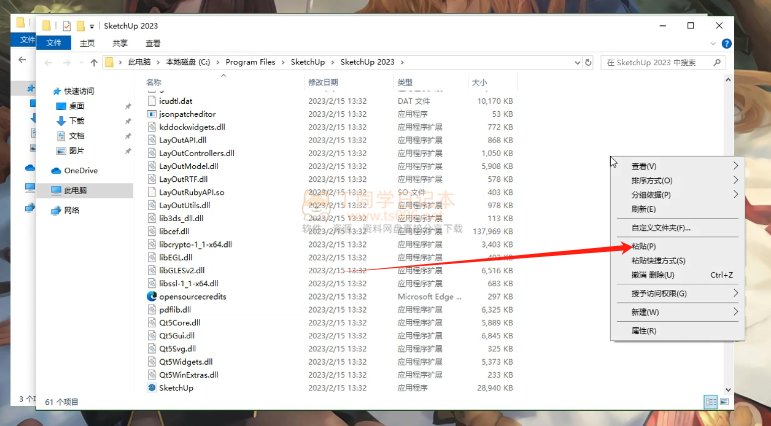The height and width of the screenshot is (426, 771).
Task: Select the LayOutModel.dll file name
Action: point(189,166)
